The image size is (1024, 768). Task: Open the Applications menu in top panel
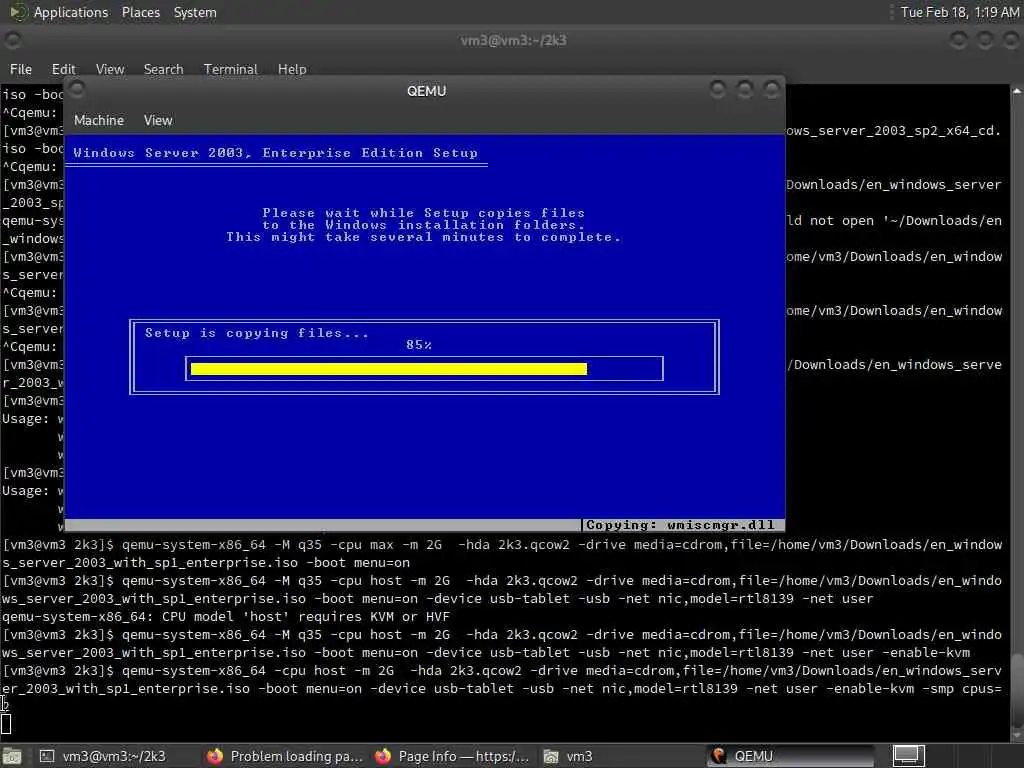pyautogui.click(x=71, y=12)
